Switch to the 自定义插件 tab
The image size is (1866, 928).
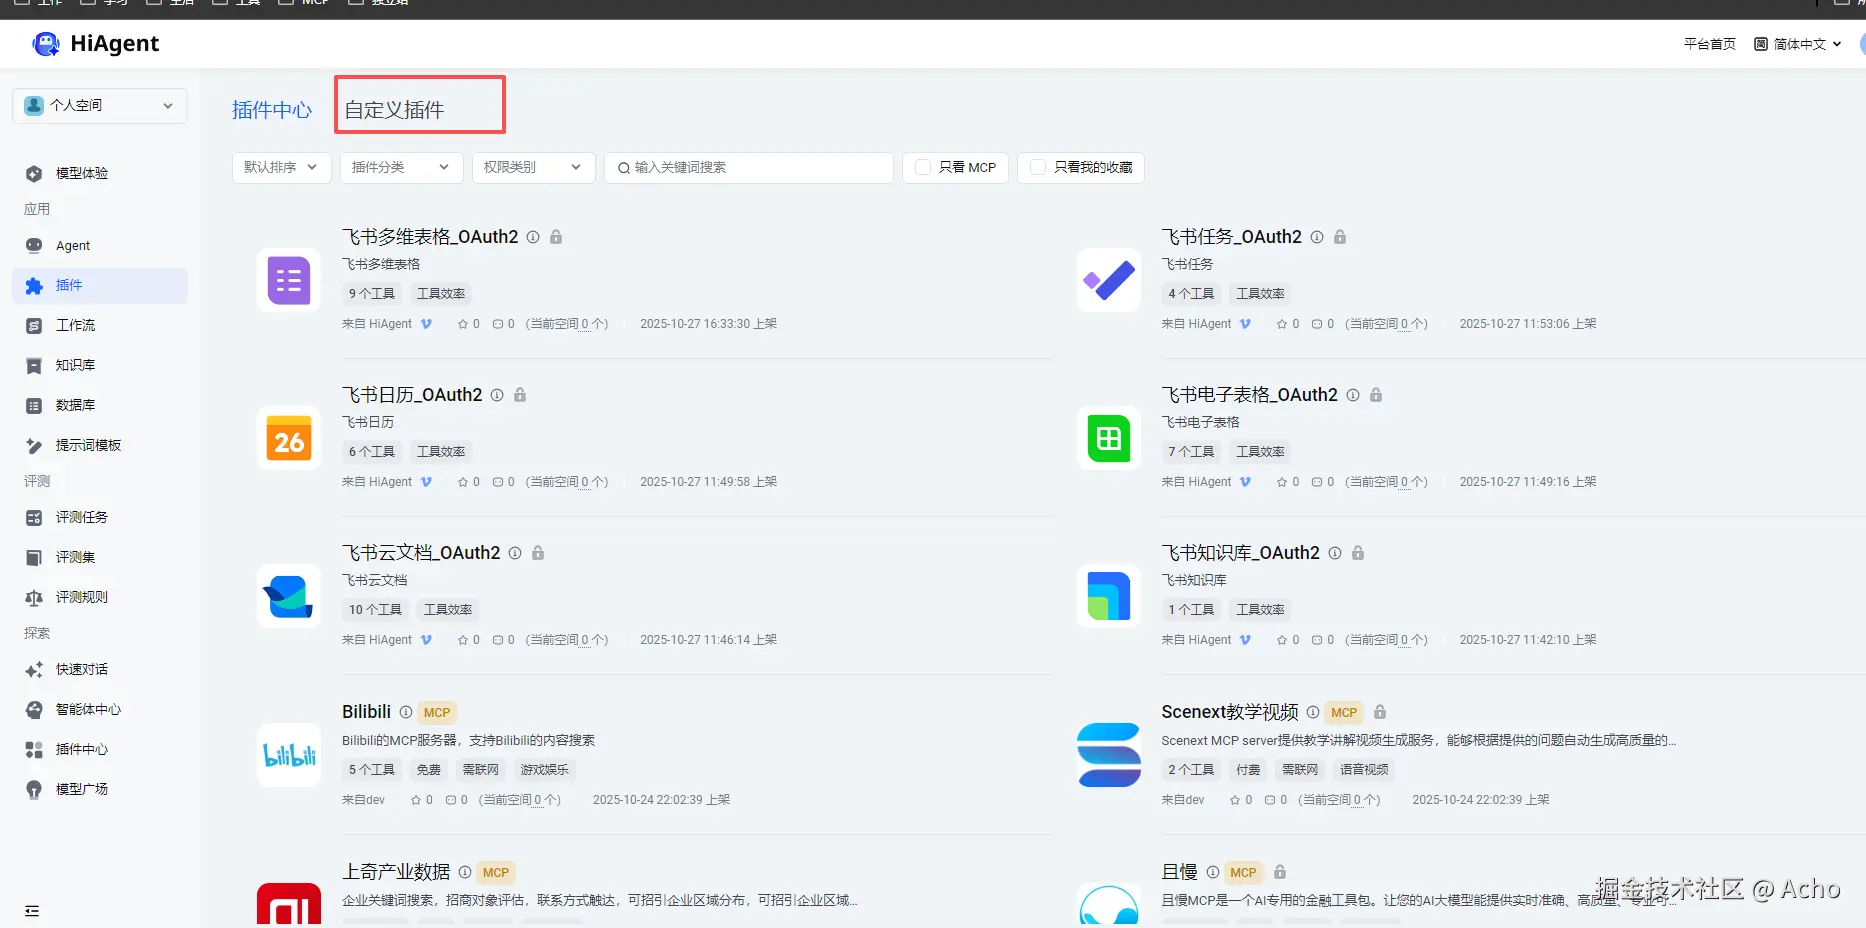(394, 110)
